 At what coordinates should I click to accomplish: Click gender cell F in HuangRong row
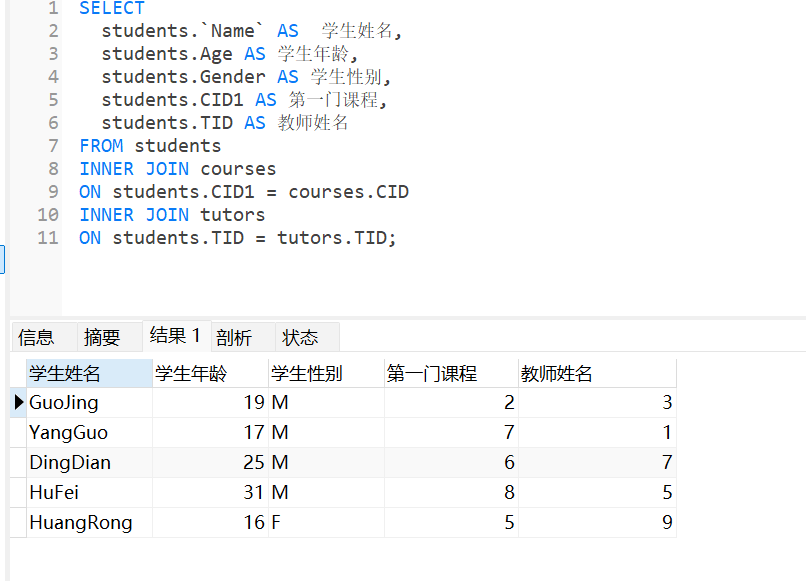click(326, 522)
